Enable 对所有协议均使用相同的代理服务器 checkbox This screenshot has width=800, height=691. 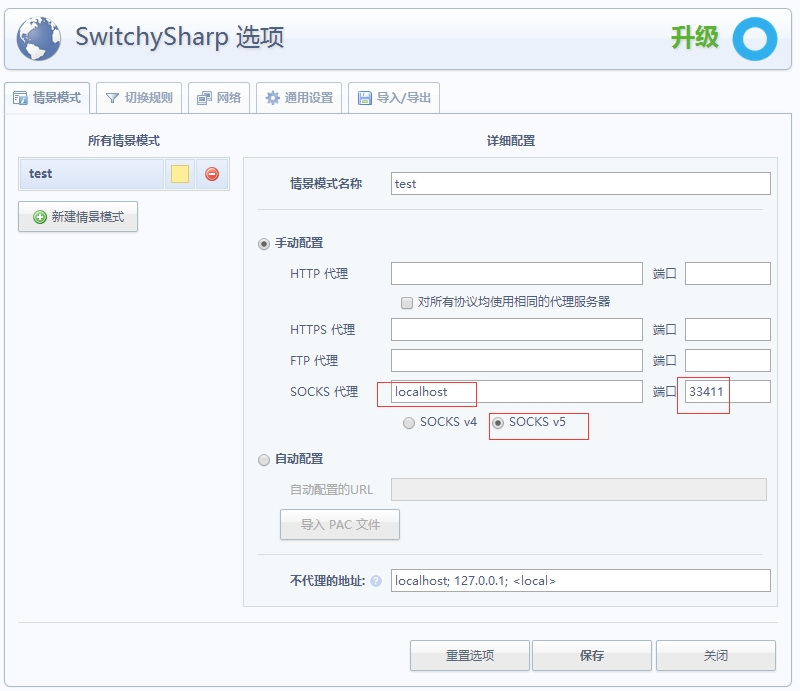click(407, 302)
